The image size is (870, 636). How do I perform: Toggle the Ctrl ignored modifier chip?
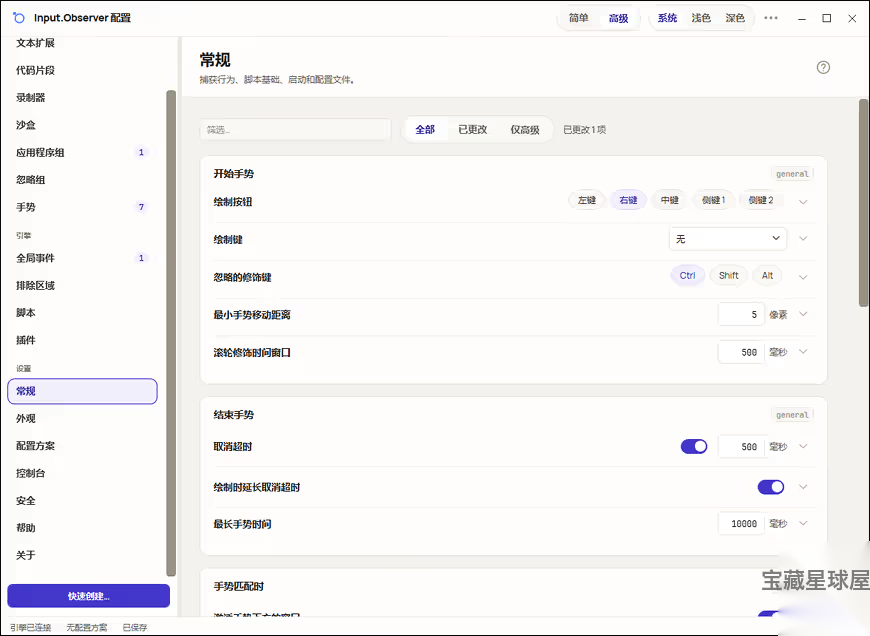click(x=687, y=275)
